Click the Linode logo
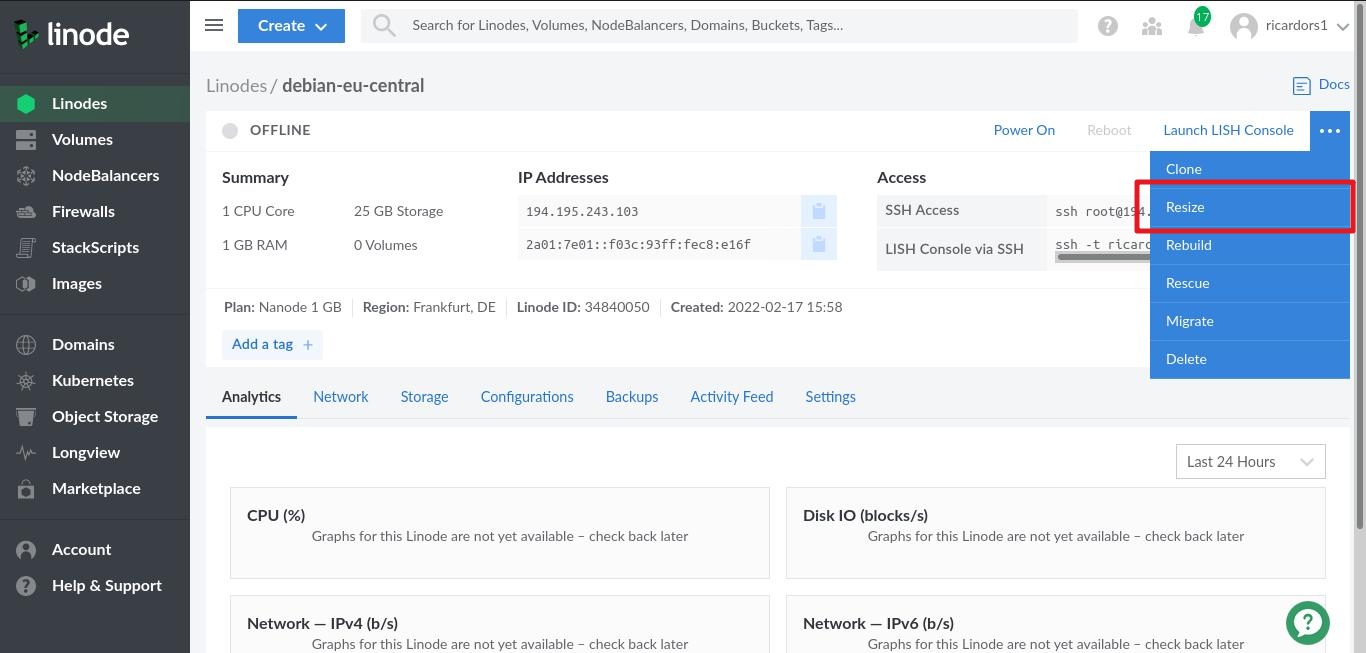The image size is (1366, 653). (71, 34)
